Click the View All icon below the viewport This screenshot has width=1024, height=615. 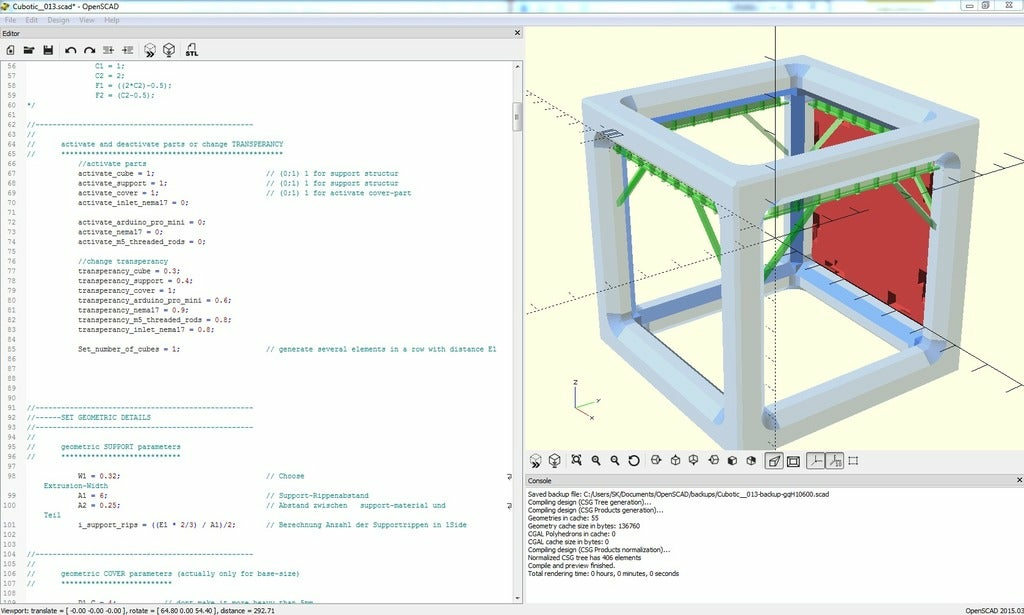tap(577, 461)
